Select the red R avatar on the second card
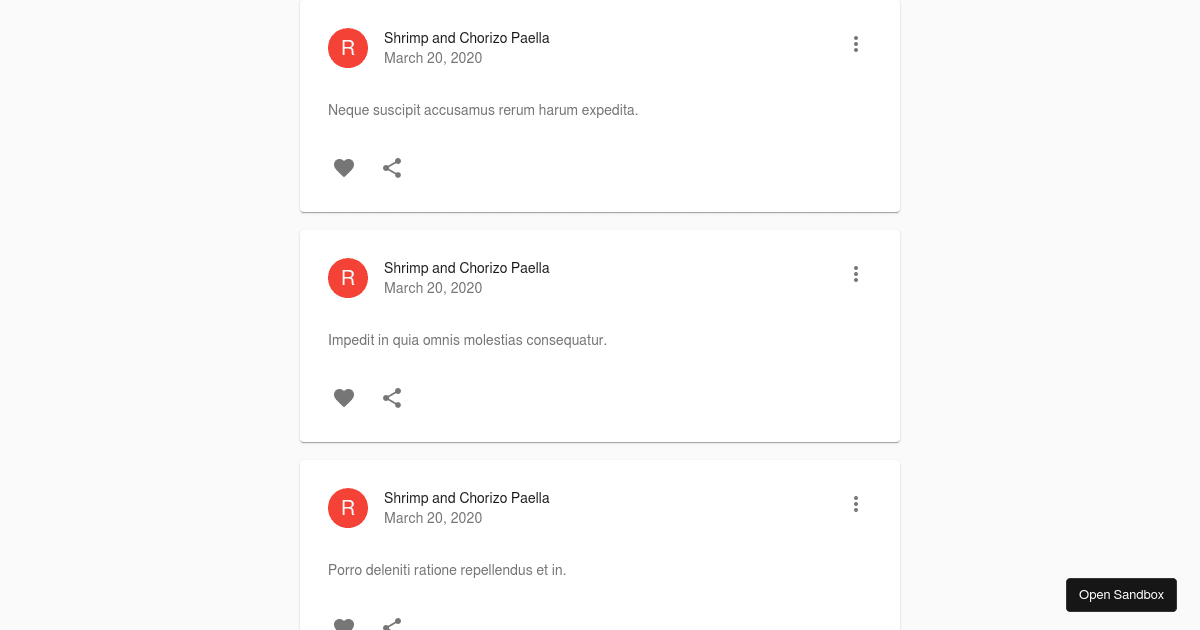 pyautogui.click(x=348, y=278)
